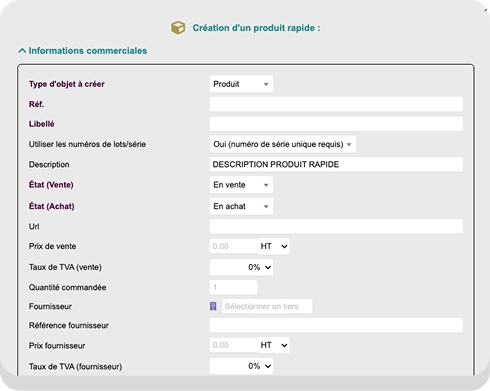Click the Création d'un produit rapide title
Screen dimensions: 490x391
coord(256,28)
